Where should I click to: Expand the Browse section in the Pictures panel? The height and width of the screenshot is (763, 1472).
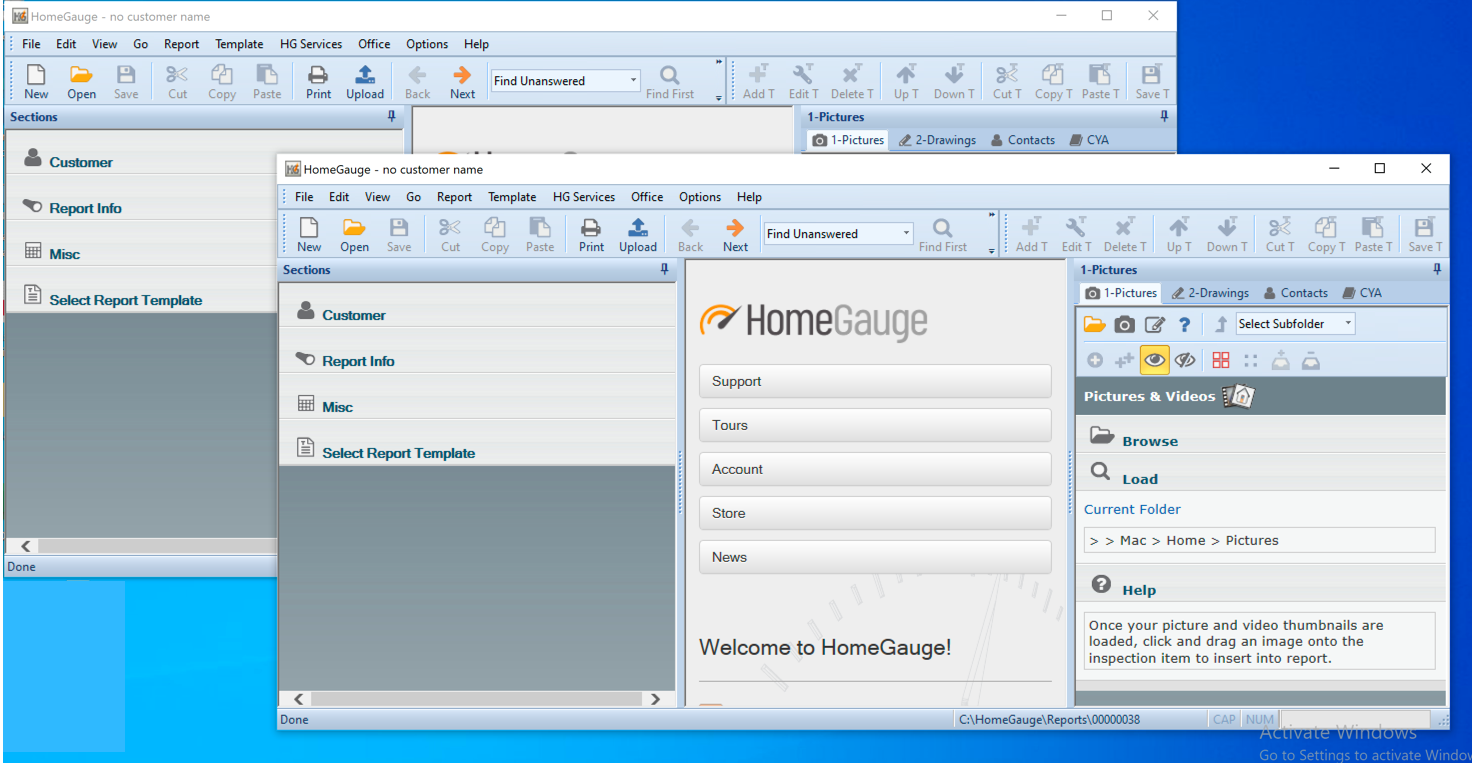coord(1149,441)
